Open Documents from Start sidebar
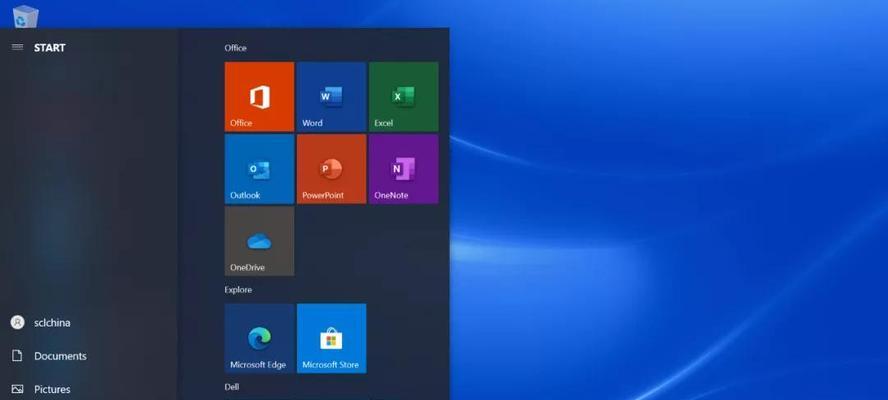 (49, 356)
